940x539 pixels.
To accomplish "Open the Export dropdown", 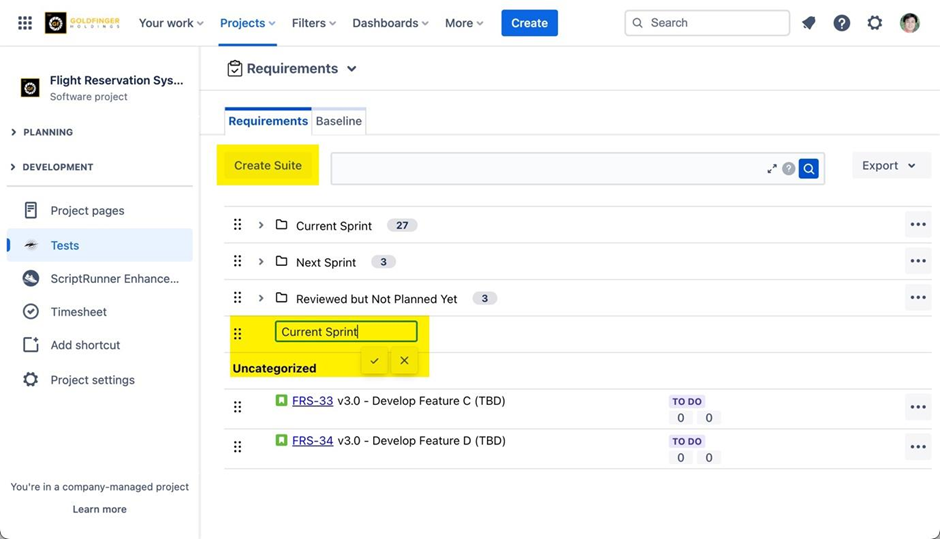I will (890, 165).
